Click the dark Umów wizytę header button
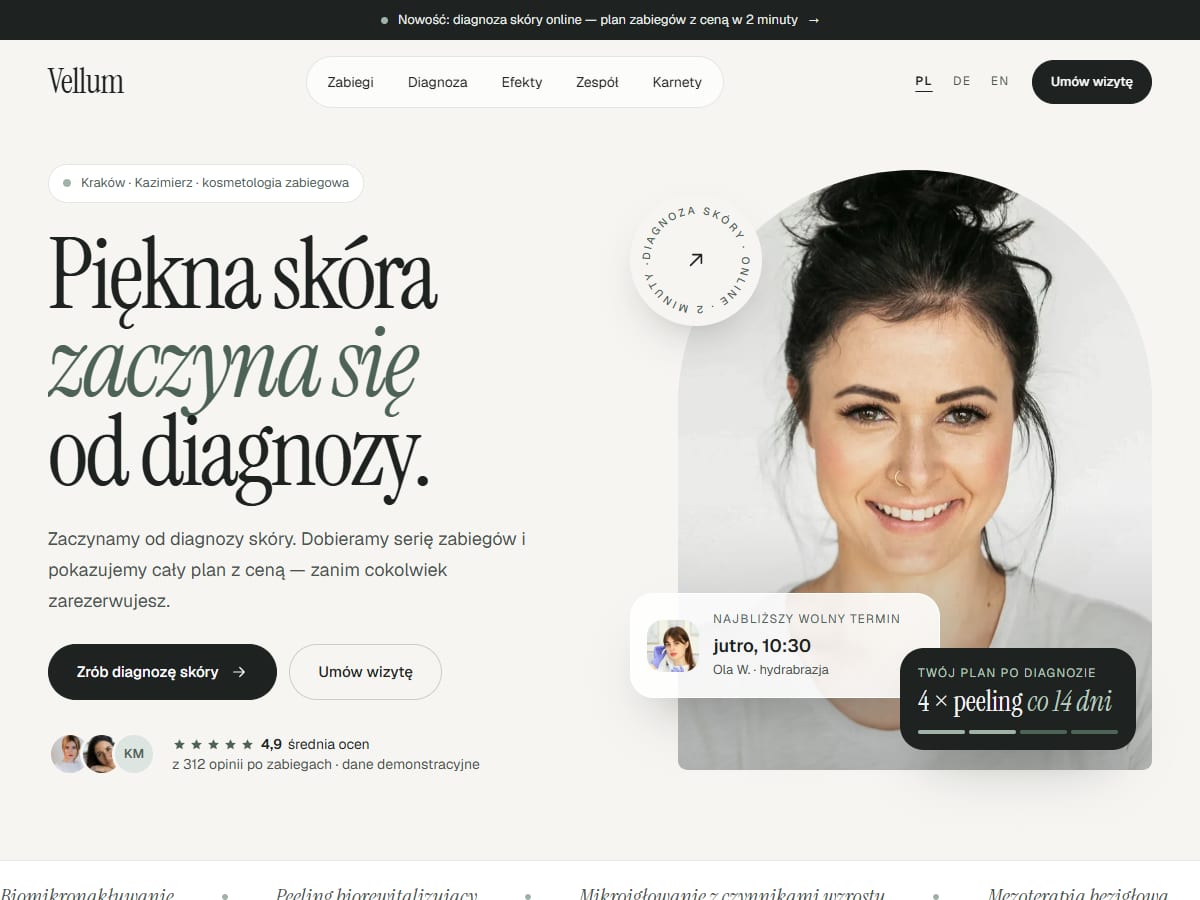 point(1092,82)
